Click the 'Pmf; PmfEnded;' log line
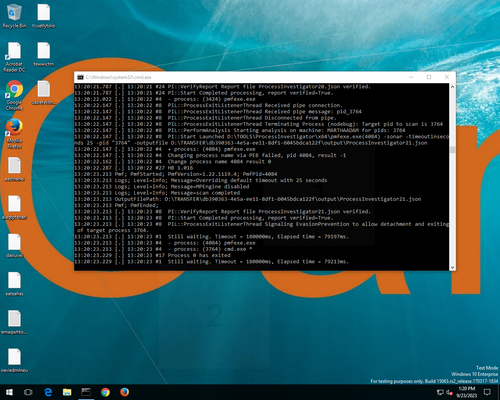500x400 pixels. coord(116,205)
